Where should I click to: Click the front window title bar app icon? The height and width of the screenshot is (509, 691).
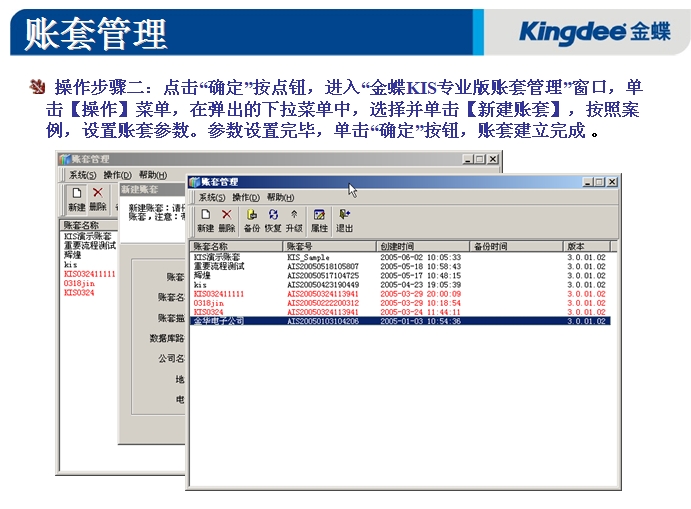pos(194,182)
